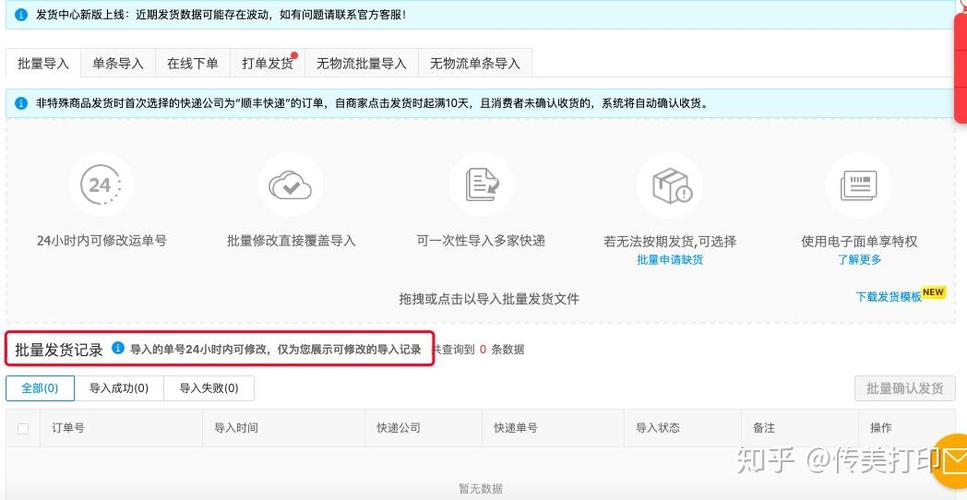Click the 批量发货记录 heading

tap(59, 350)
